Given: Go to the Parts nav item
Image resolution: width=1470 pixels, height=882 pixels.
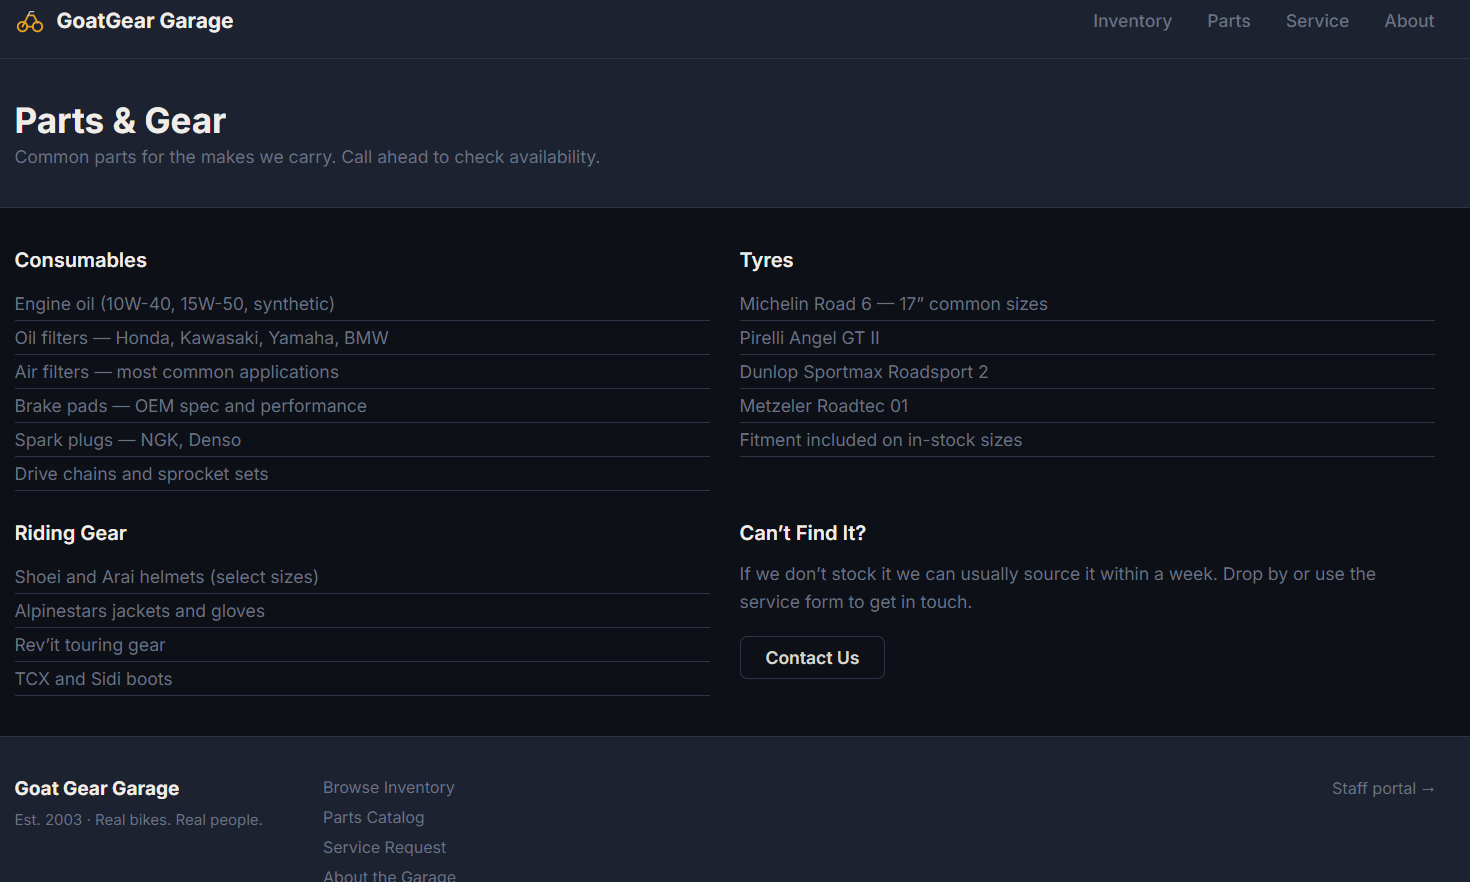Looking at the screenshot, I should click(1229, 21).
